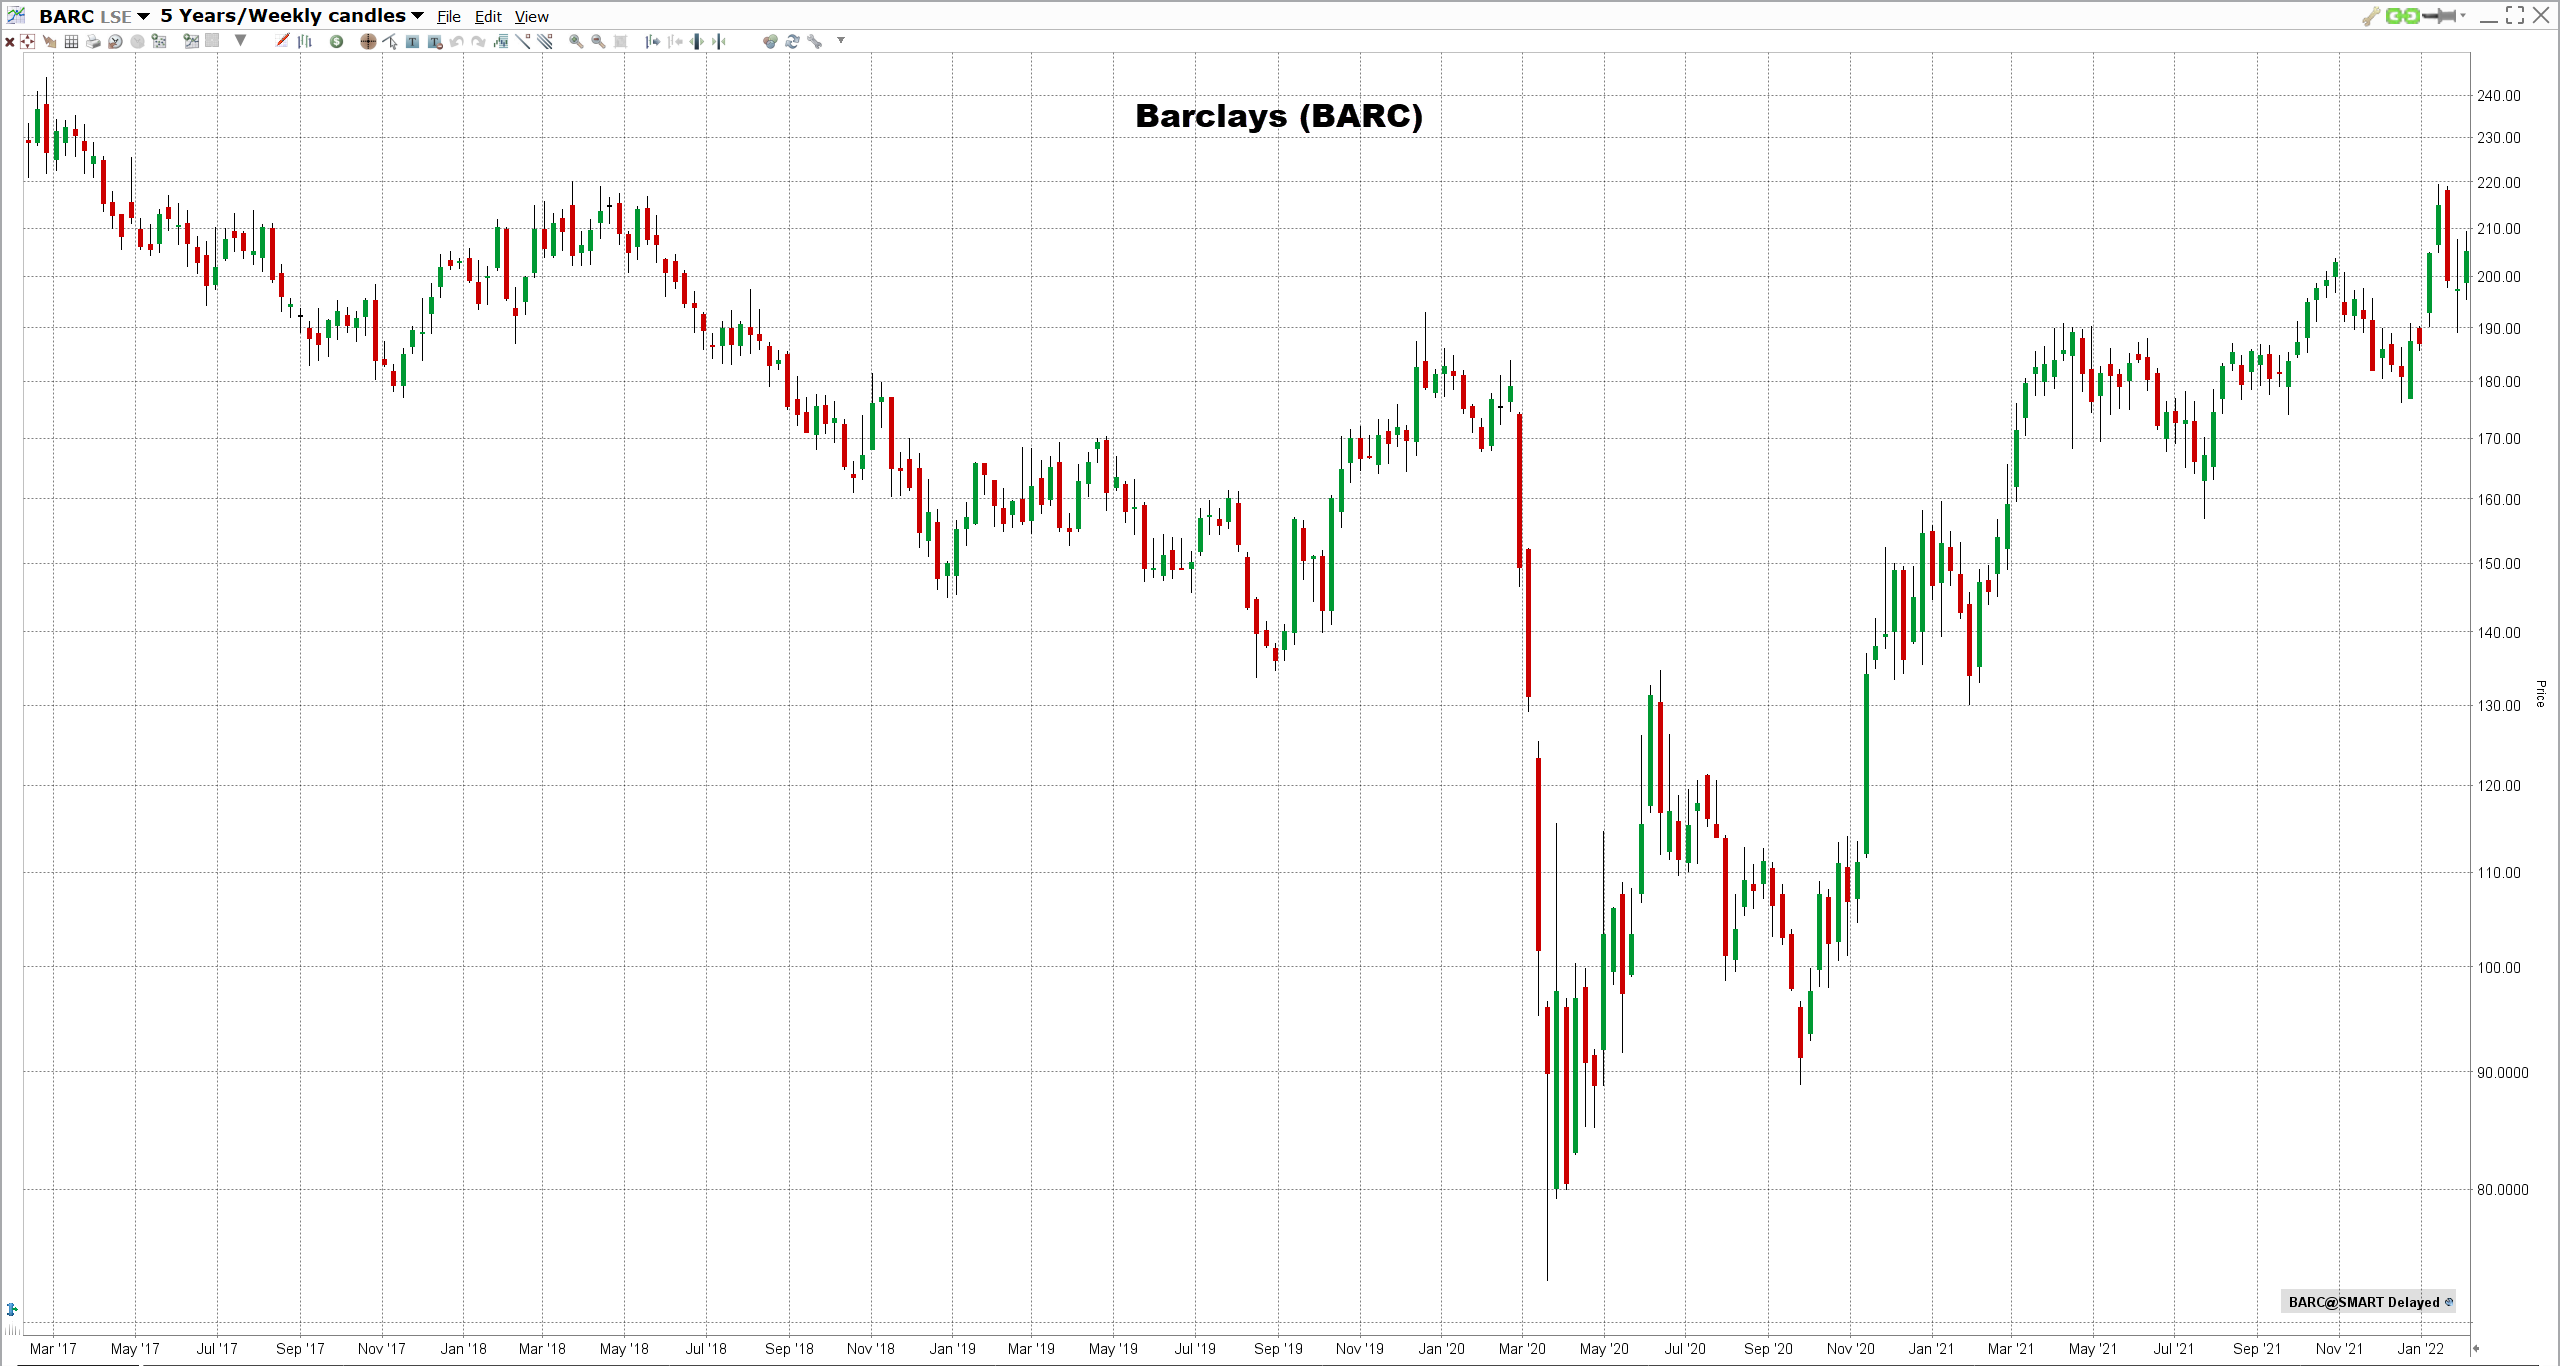Click the grey fit-to-window zoom icon
Screen dimensions: 2560x1366
(620, 42)
